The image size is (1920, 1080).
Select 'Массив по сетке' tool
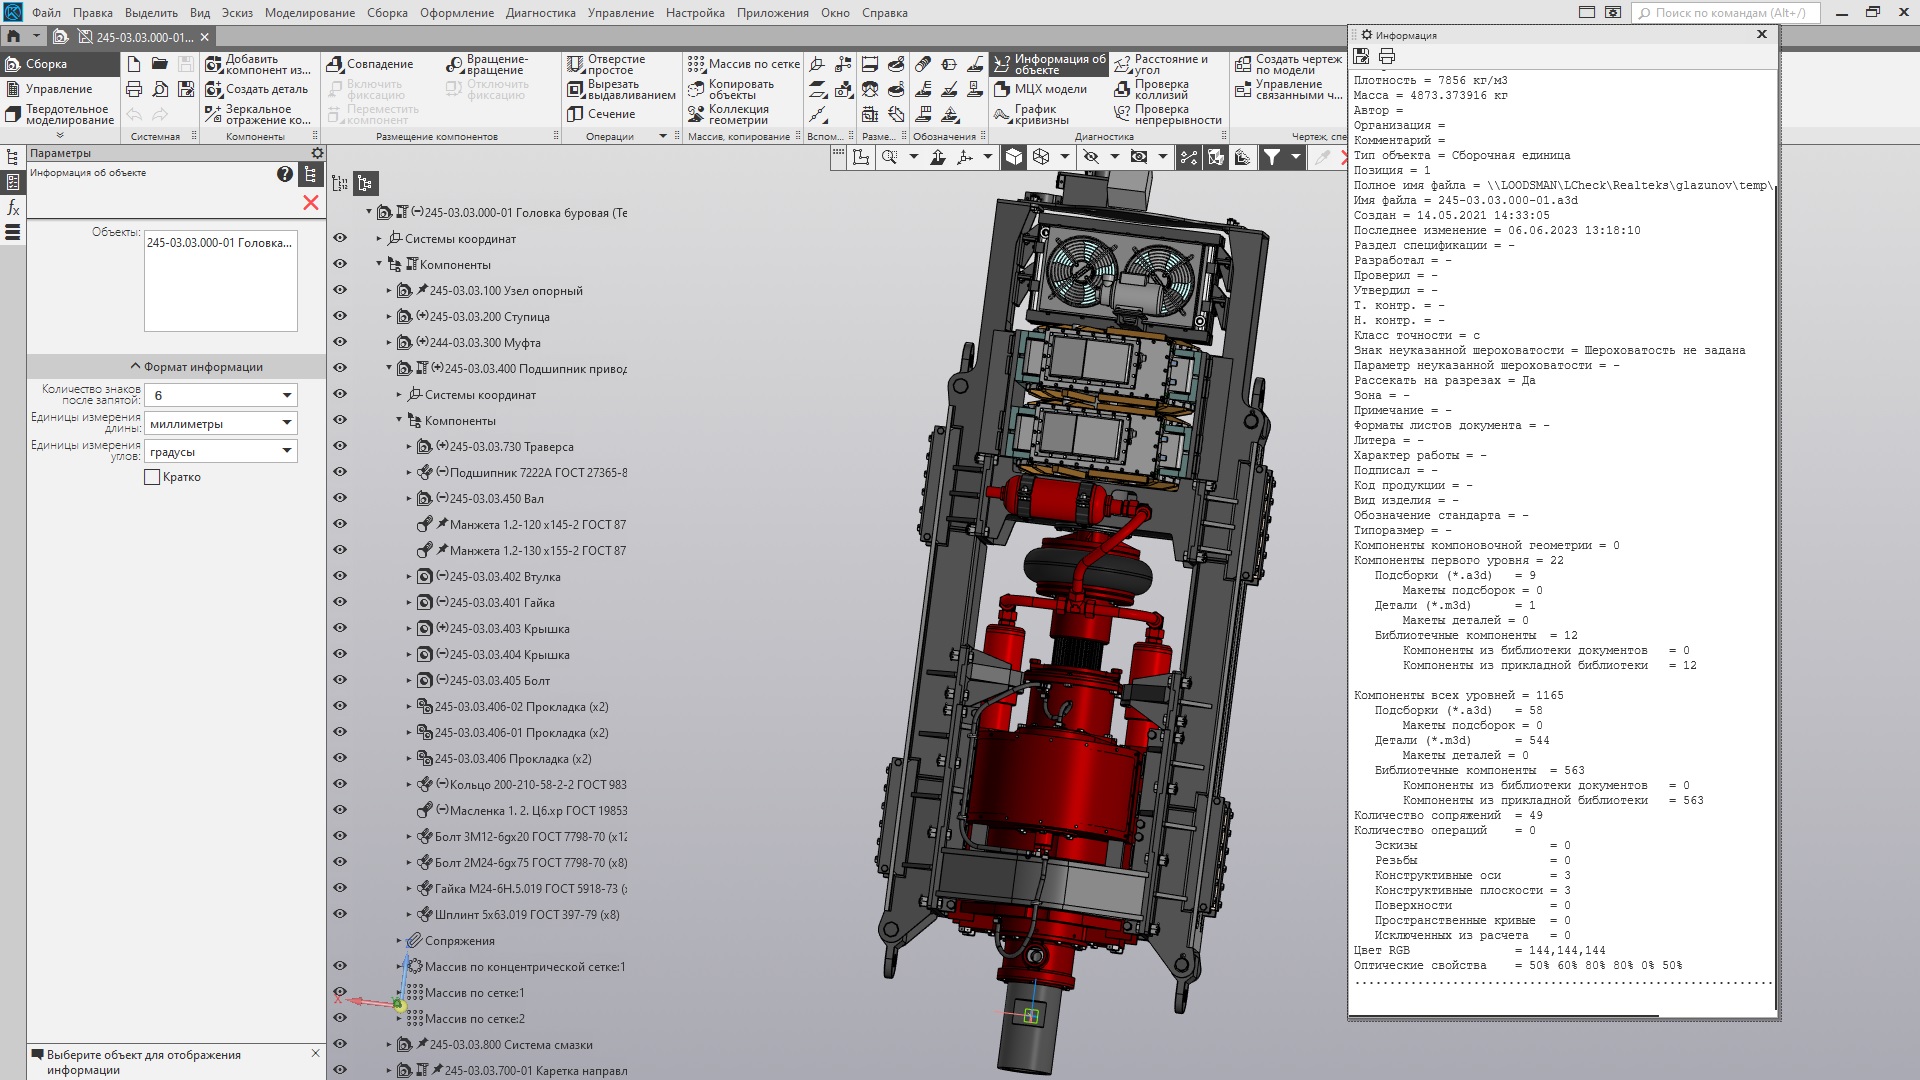(696, 64)
